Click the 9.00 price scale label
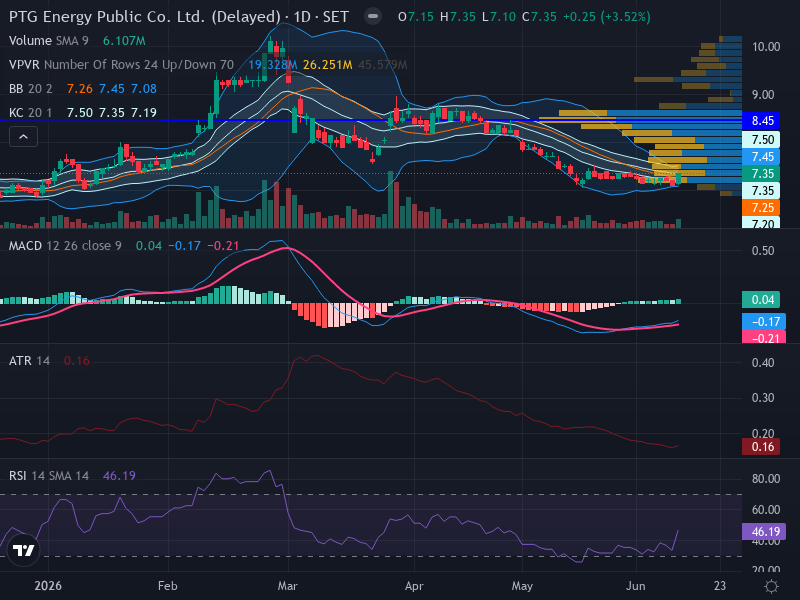Image resolution: width=800 pixels, height=600 pixels. [x=763, y=95]
